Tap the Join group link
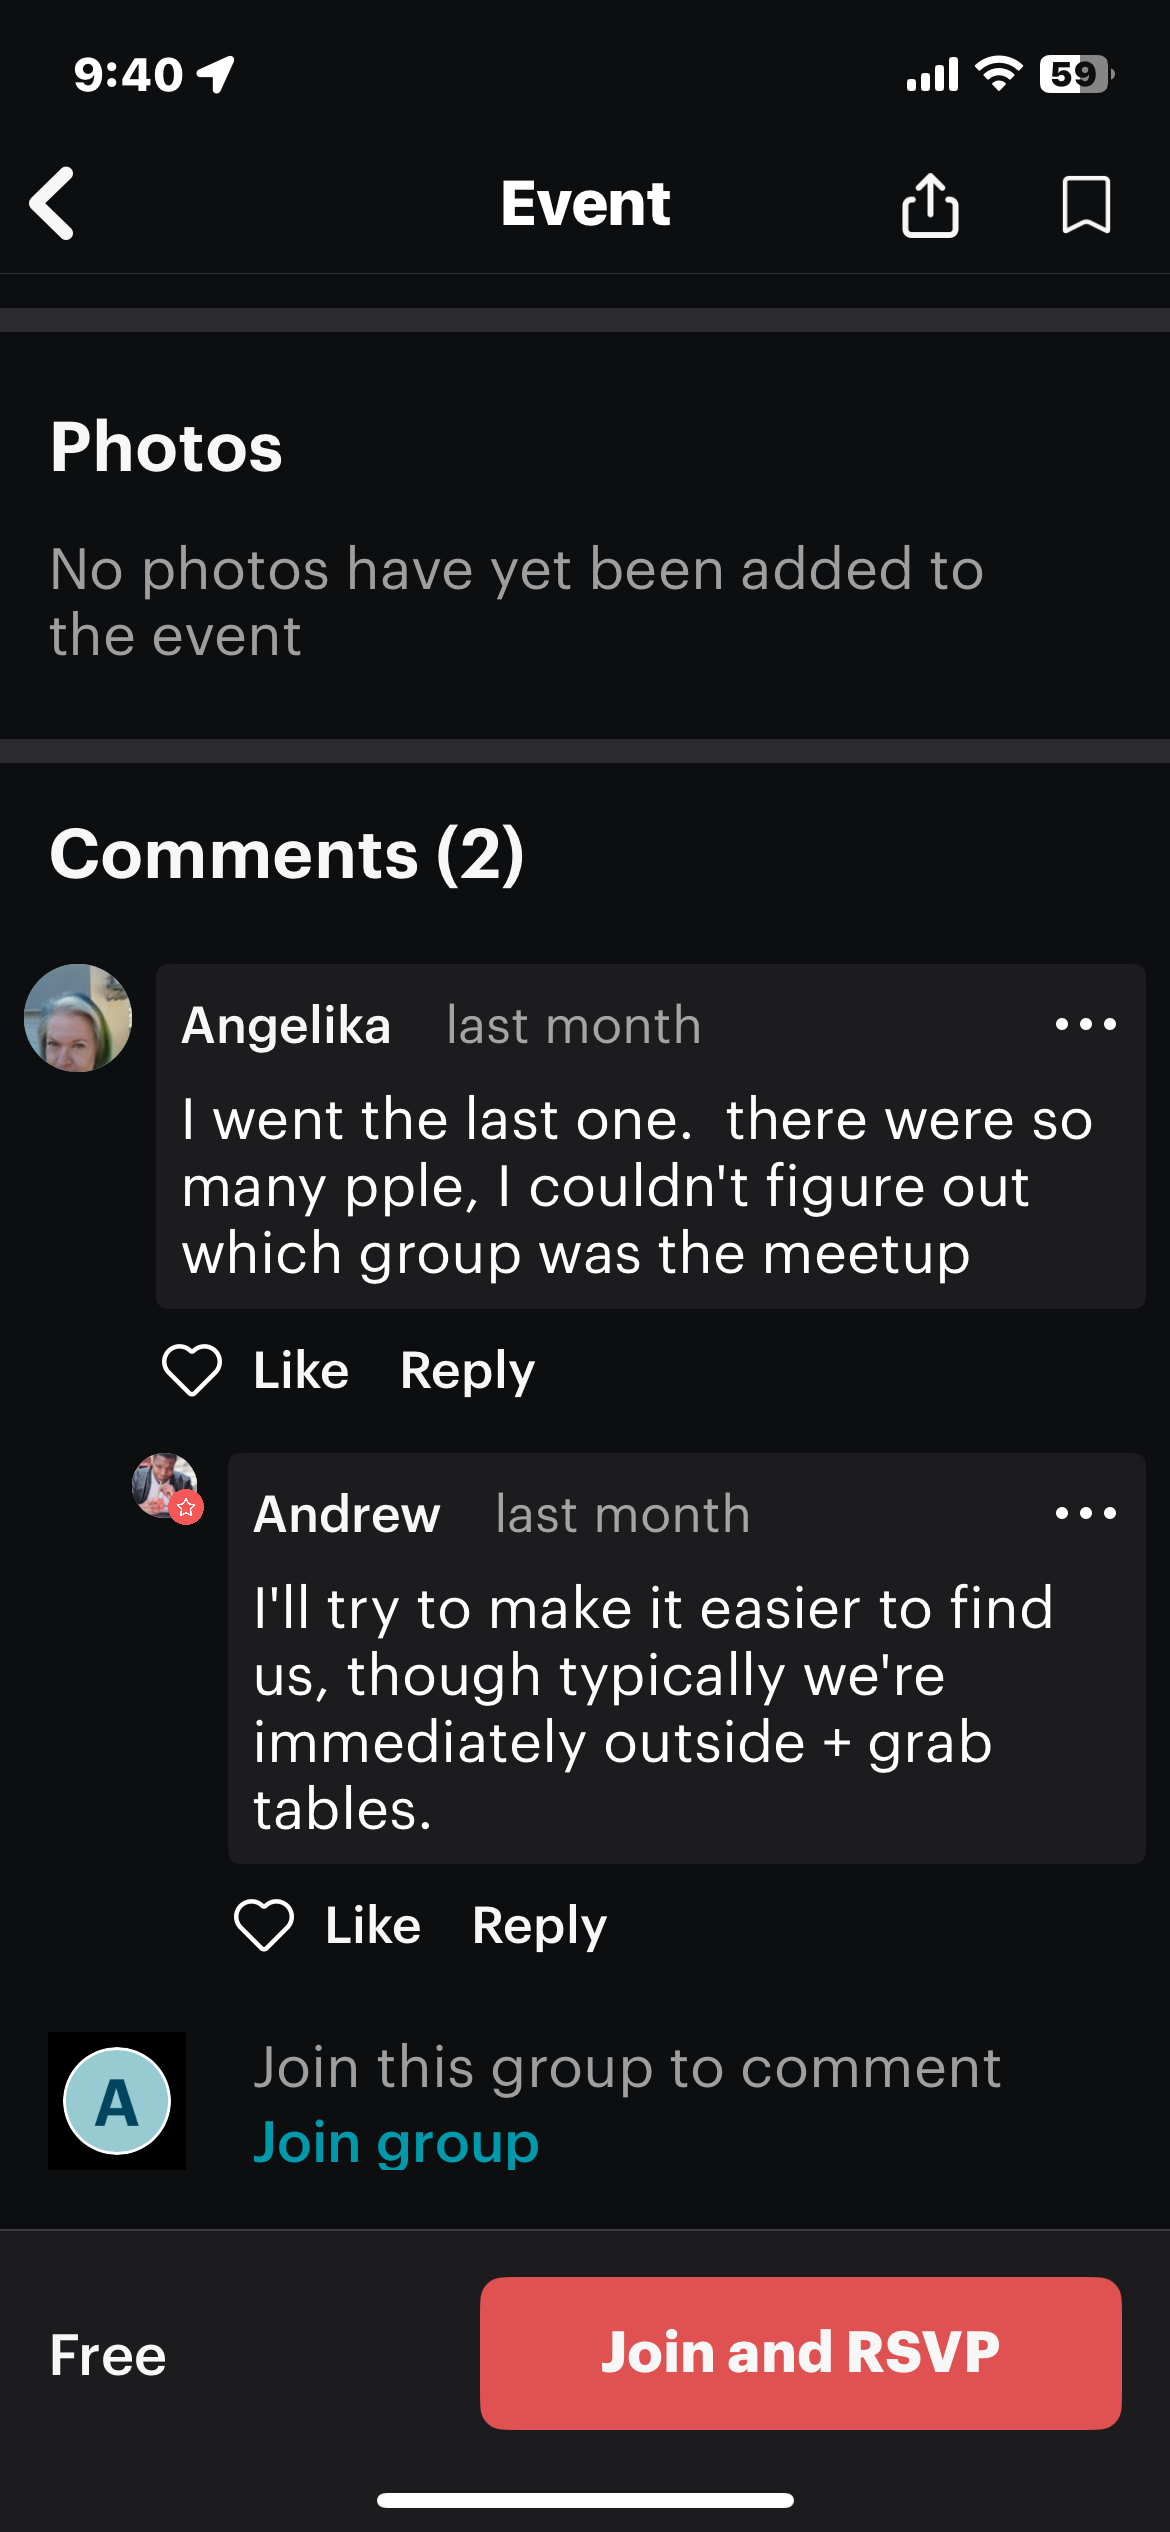The image size is (1170, 2532). 396,2142
